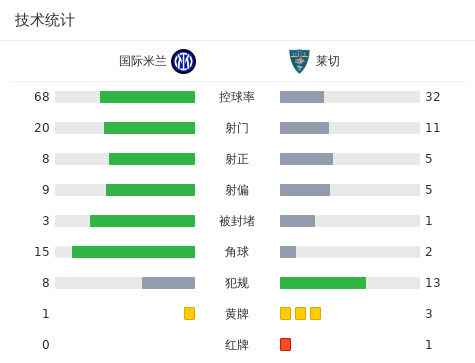This screenshot has height=363, width=475.
Task: Click Lecce's green fouls bar
Action: tap(323, 283)
